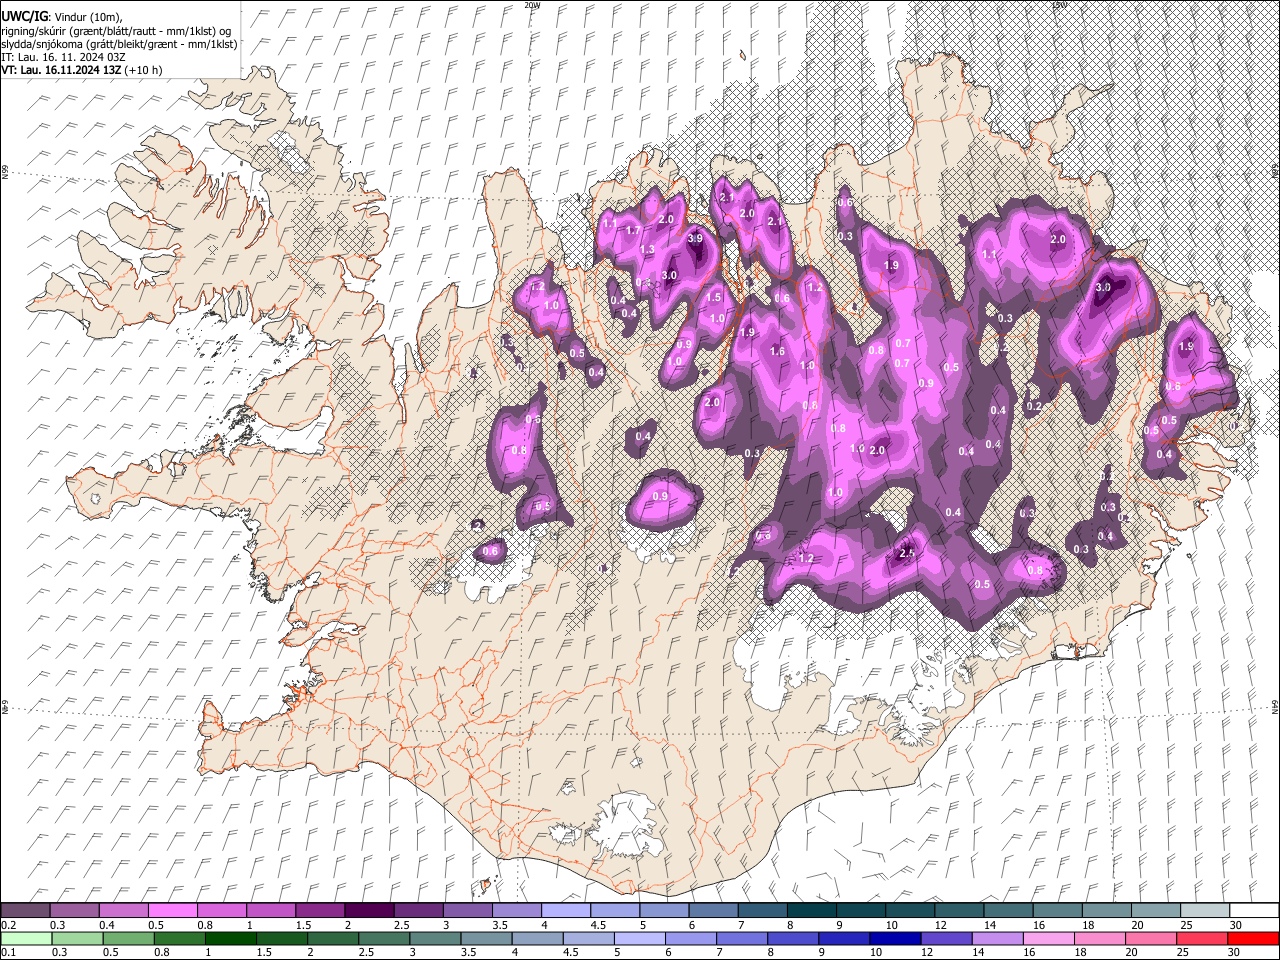1280x960 pixels.
Task: Click the light green 0.3 legend swatch
Action: pyautogui.click(x=77, y=938)
